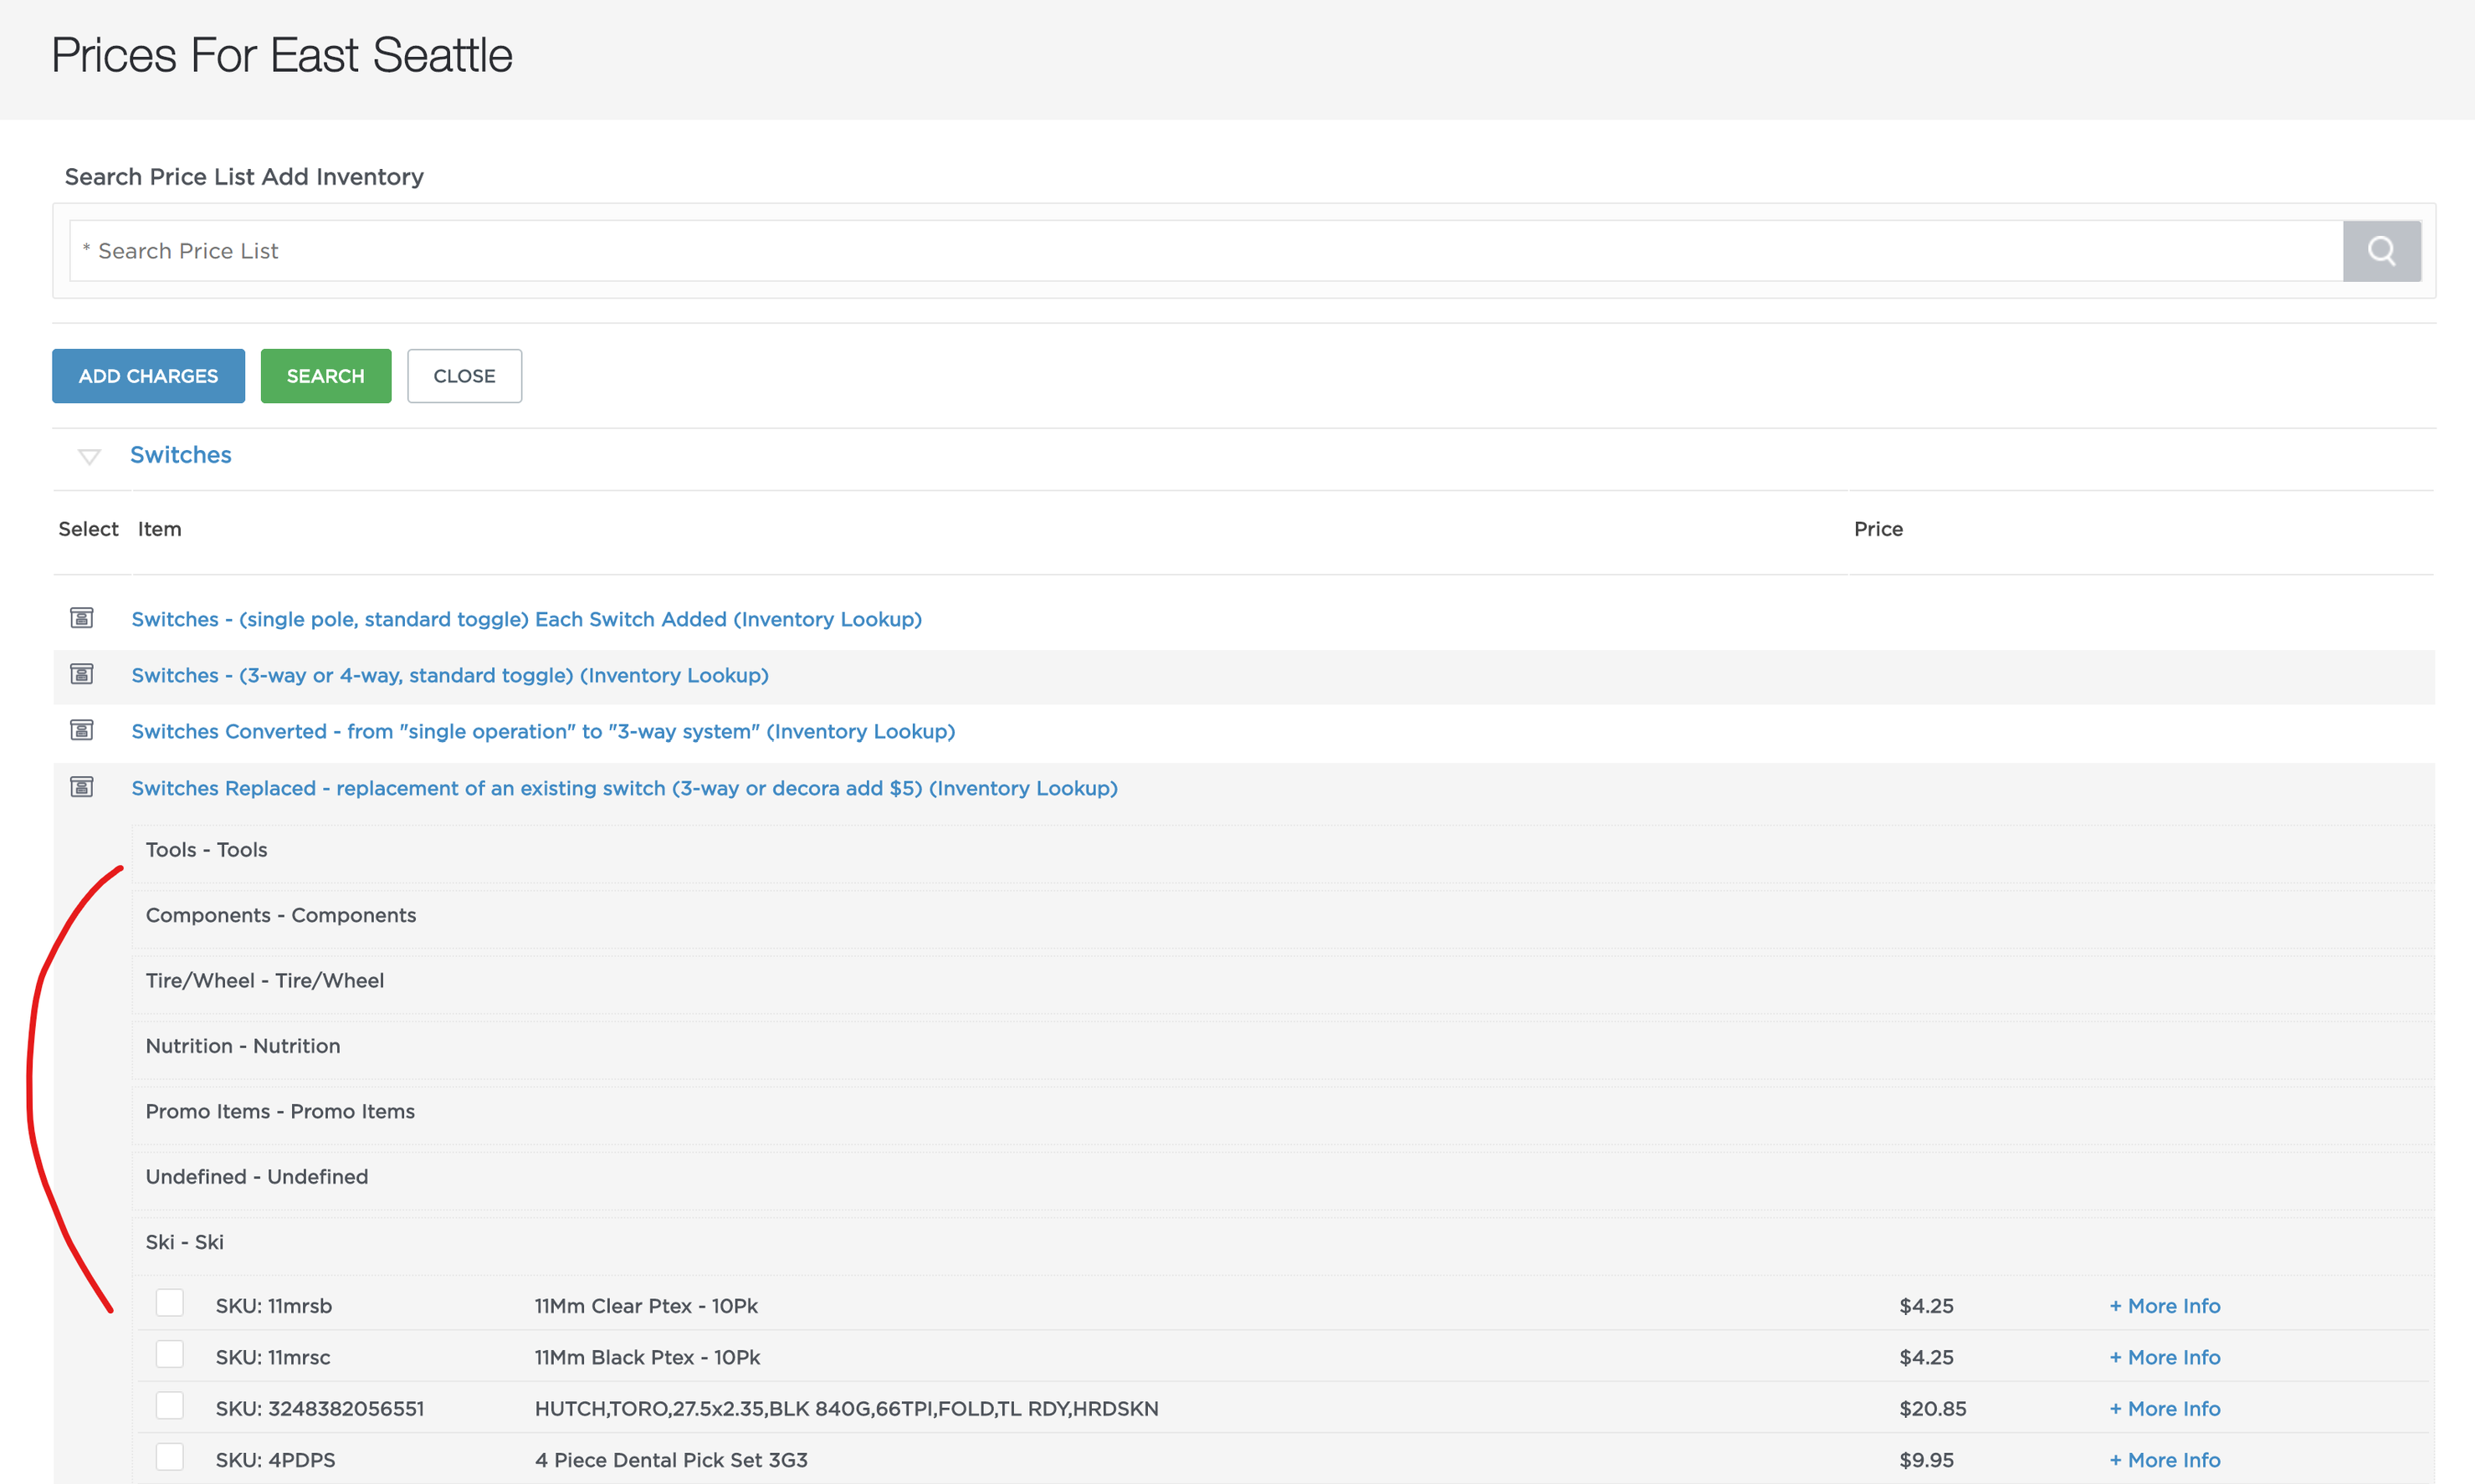
Task: Open inventory lookup icon for Switches Converted row
Action: click(82, 730)
